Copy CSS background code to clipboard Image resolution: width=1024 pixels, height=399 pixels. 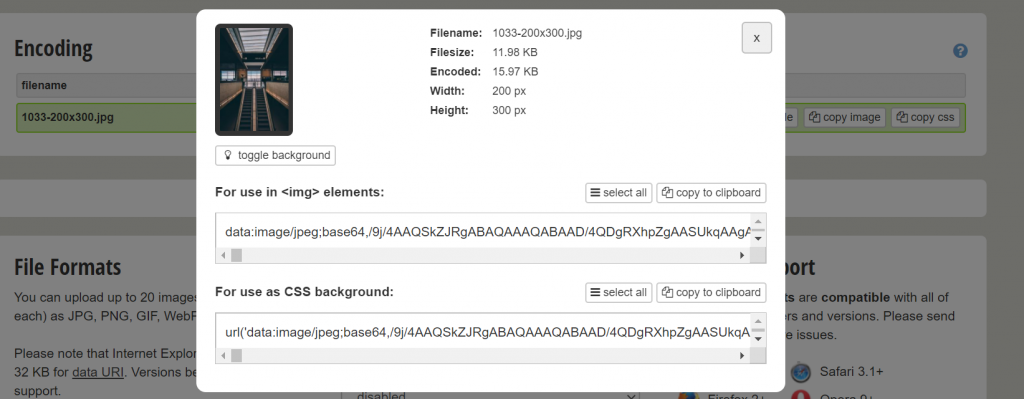pyautogui.click(x=711, y=293)
